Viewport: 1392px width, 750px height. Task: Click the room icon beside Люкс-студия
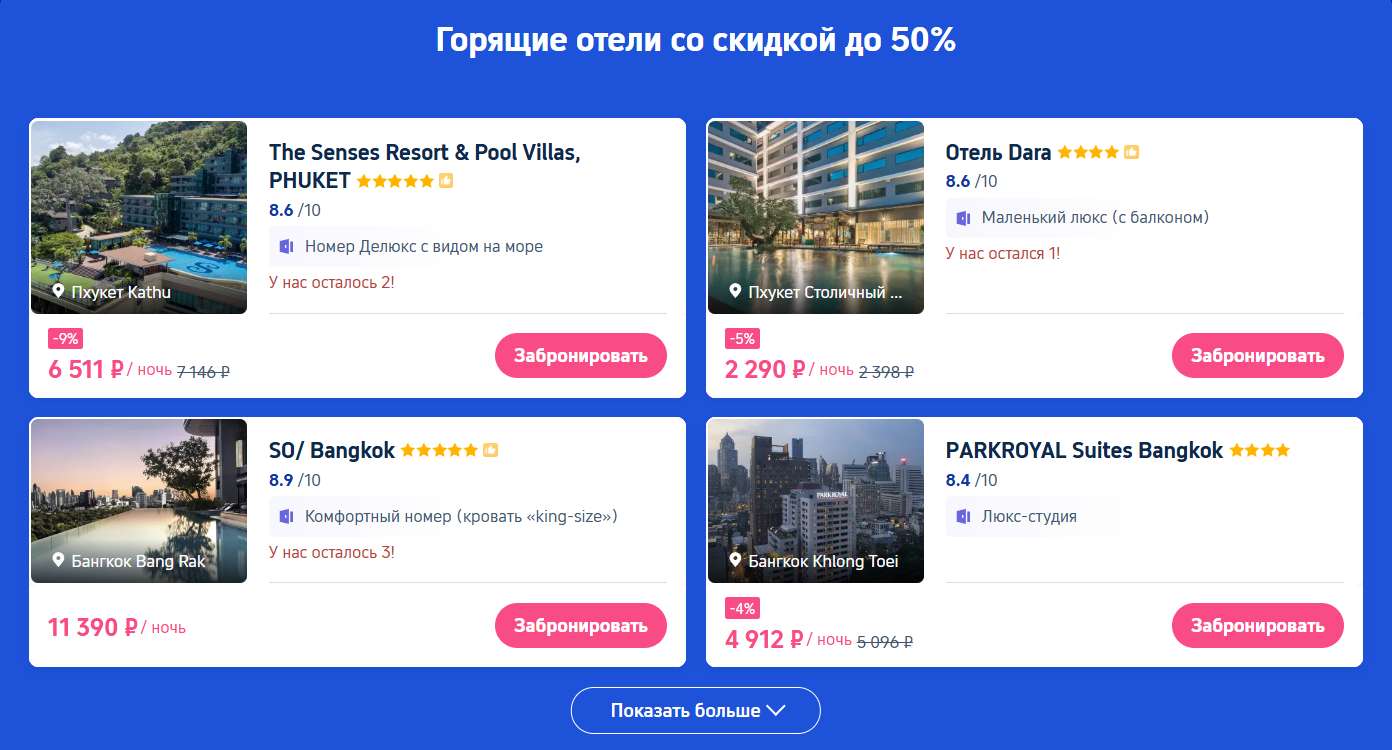(963, 517)
